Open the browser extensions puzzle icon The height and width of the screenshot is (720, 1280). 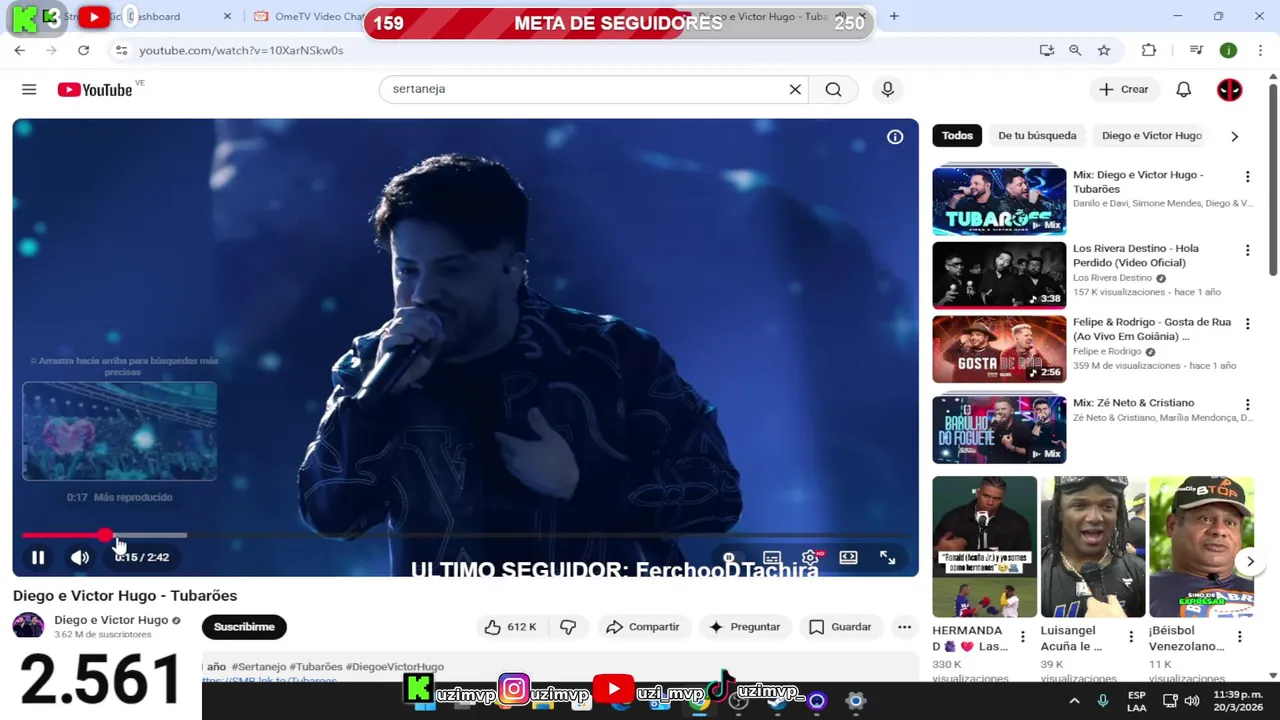pyautogui.click(x=1149, y=50)
